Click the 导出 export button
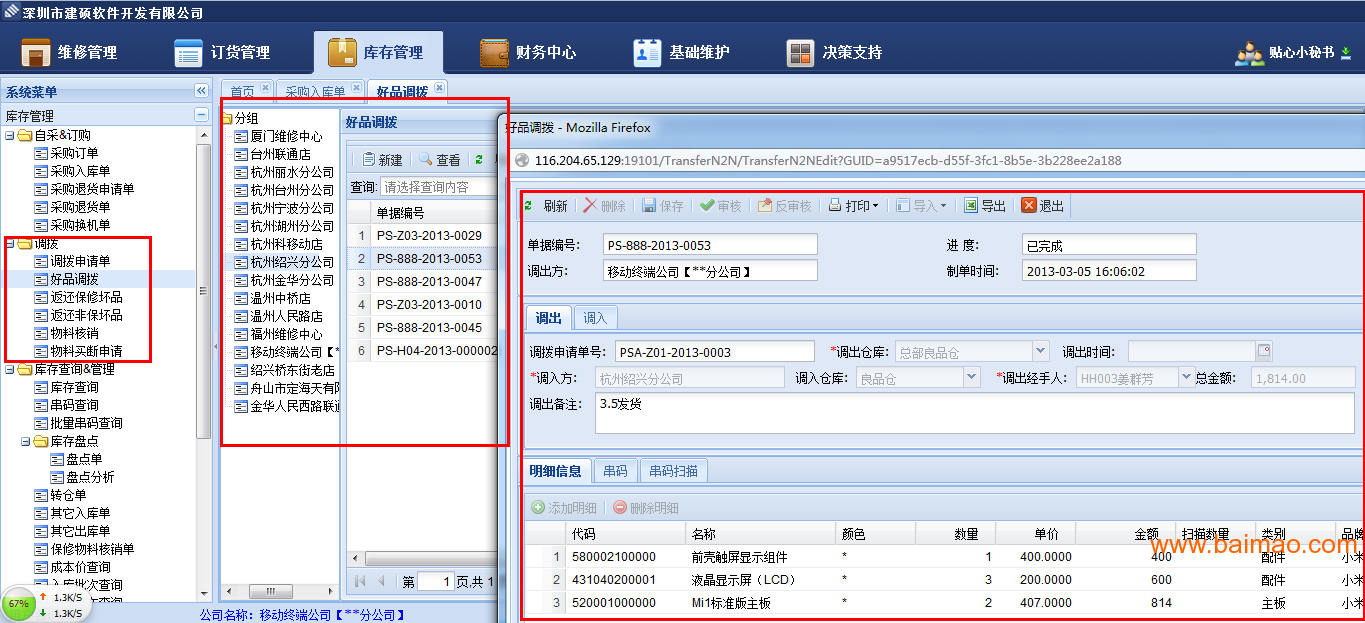This screenshot has width=1365, height=623. tap(984, 206)
